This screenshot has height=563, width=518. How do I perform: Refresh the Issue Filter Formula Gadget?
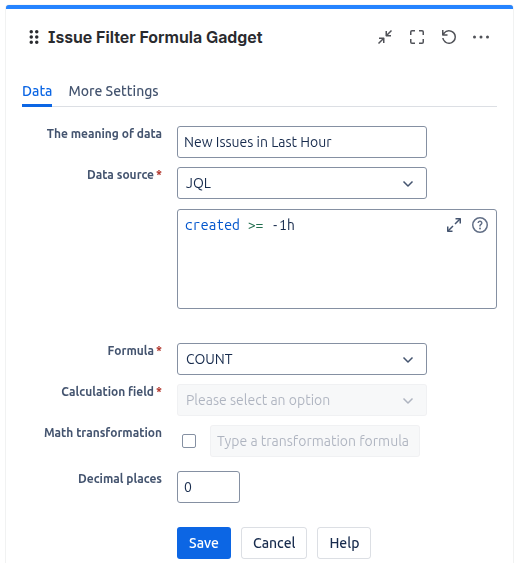(x=449, y=37)
